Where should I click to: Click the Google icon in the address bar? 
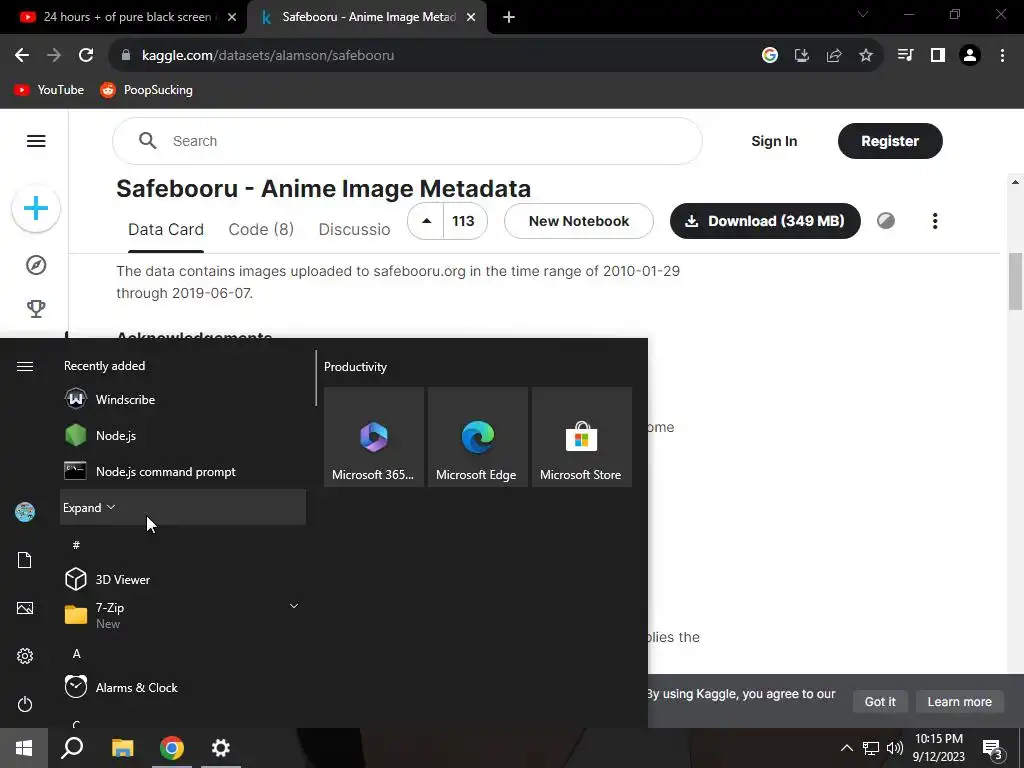click(770, 56)
